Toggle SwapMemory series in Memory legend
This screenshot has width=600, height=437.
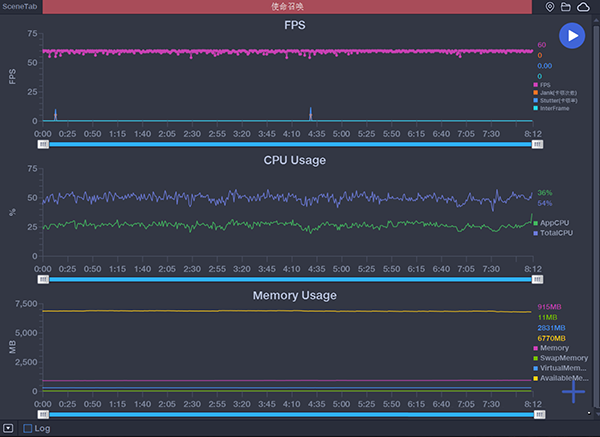[560, 357]
